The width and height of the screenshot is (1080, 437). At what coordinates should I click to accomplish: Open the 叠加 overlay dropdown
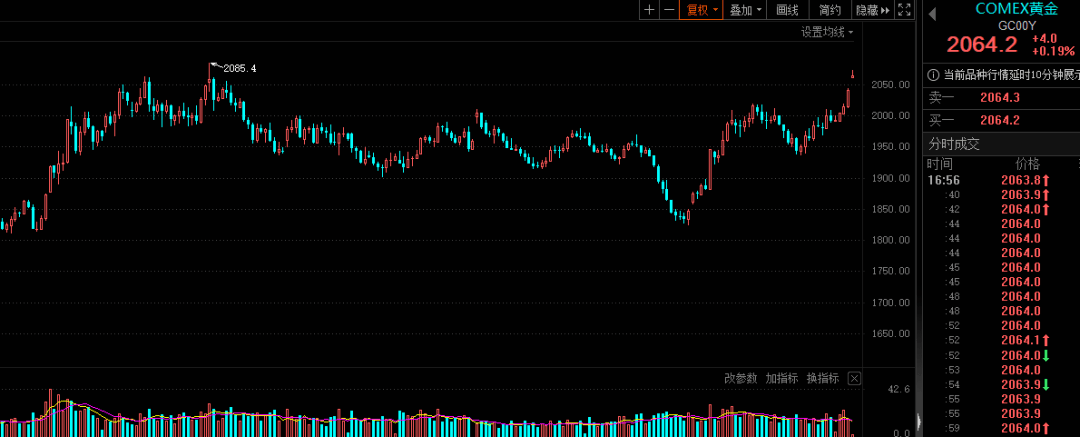746,10
